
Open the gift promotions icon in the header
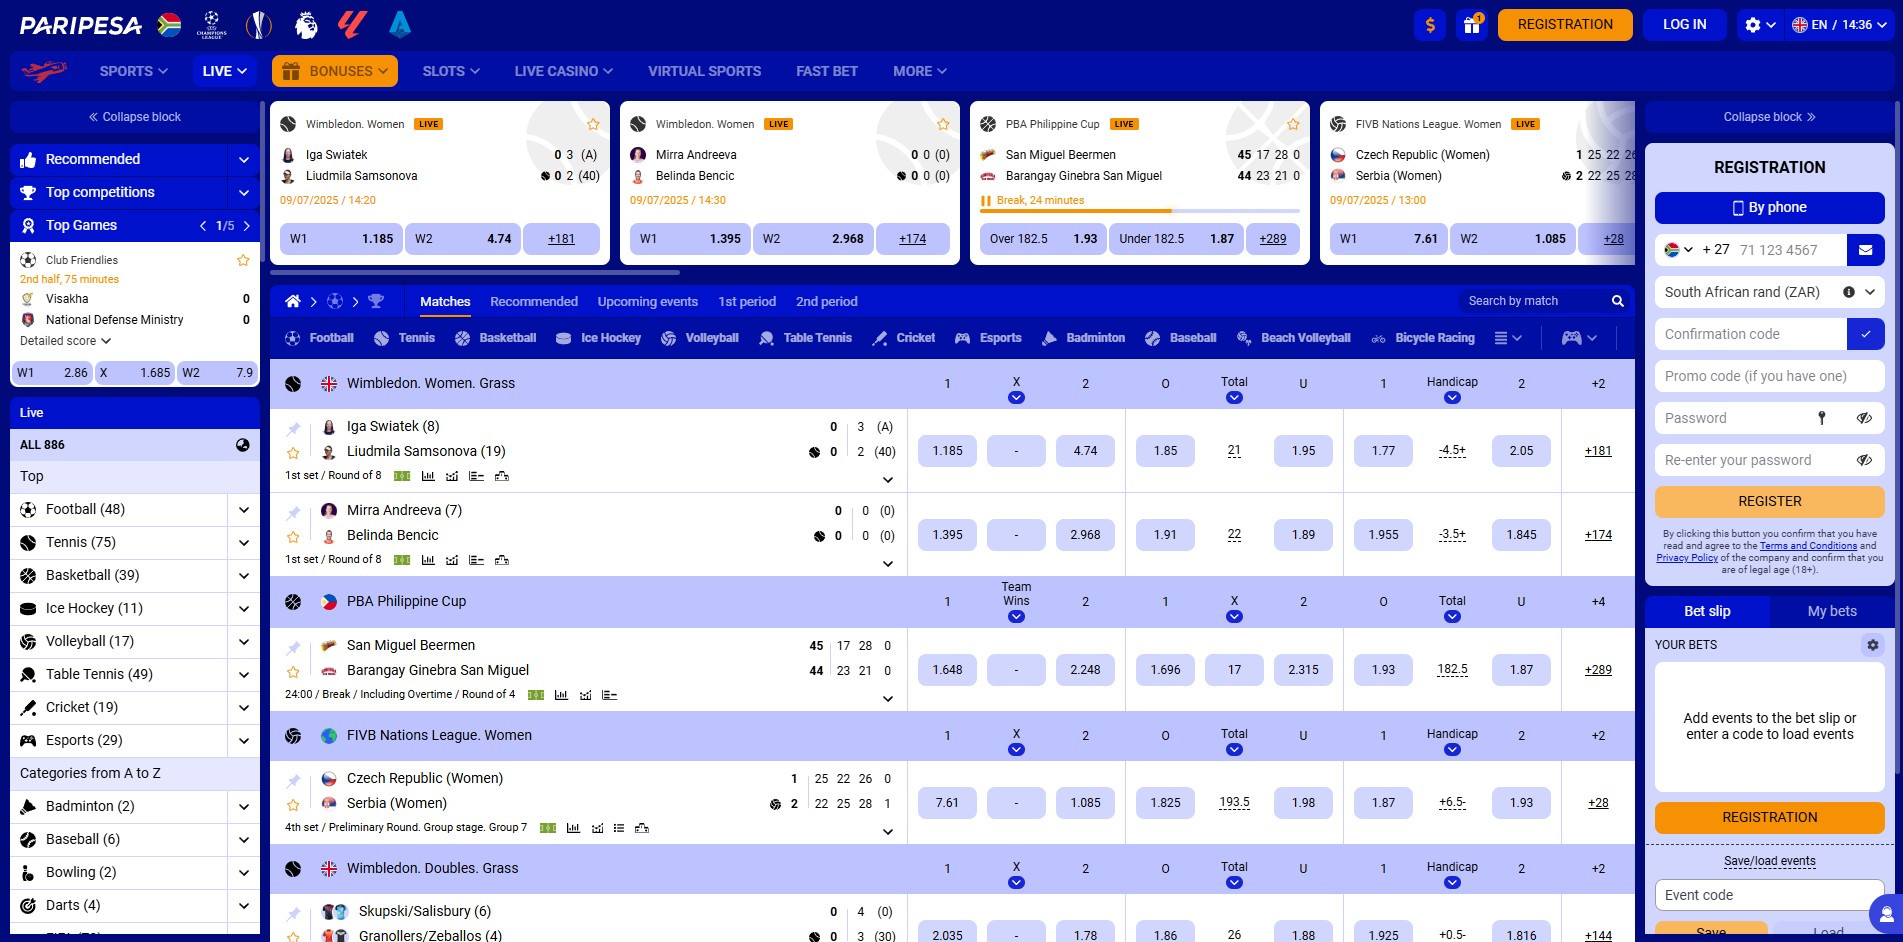[1471, 25]
